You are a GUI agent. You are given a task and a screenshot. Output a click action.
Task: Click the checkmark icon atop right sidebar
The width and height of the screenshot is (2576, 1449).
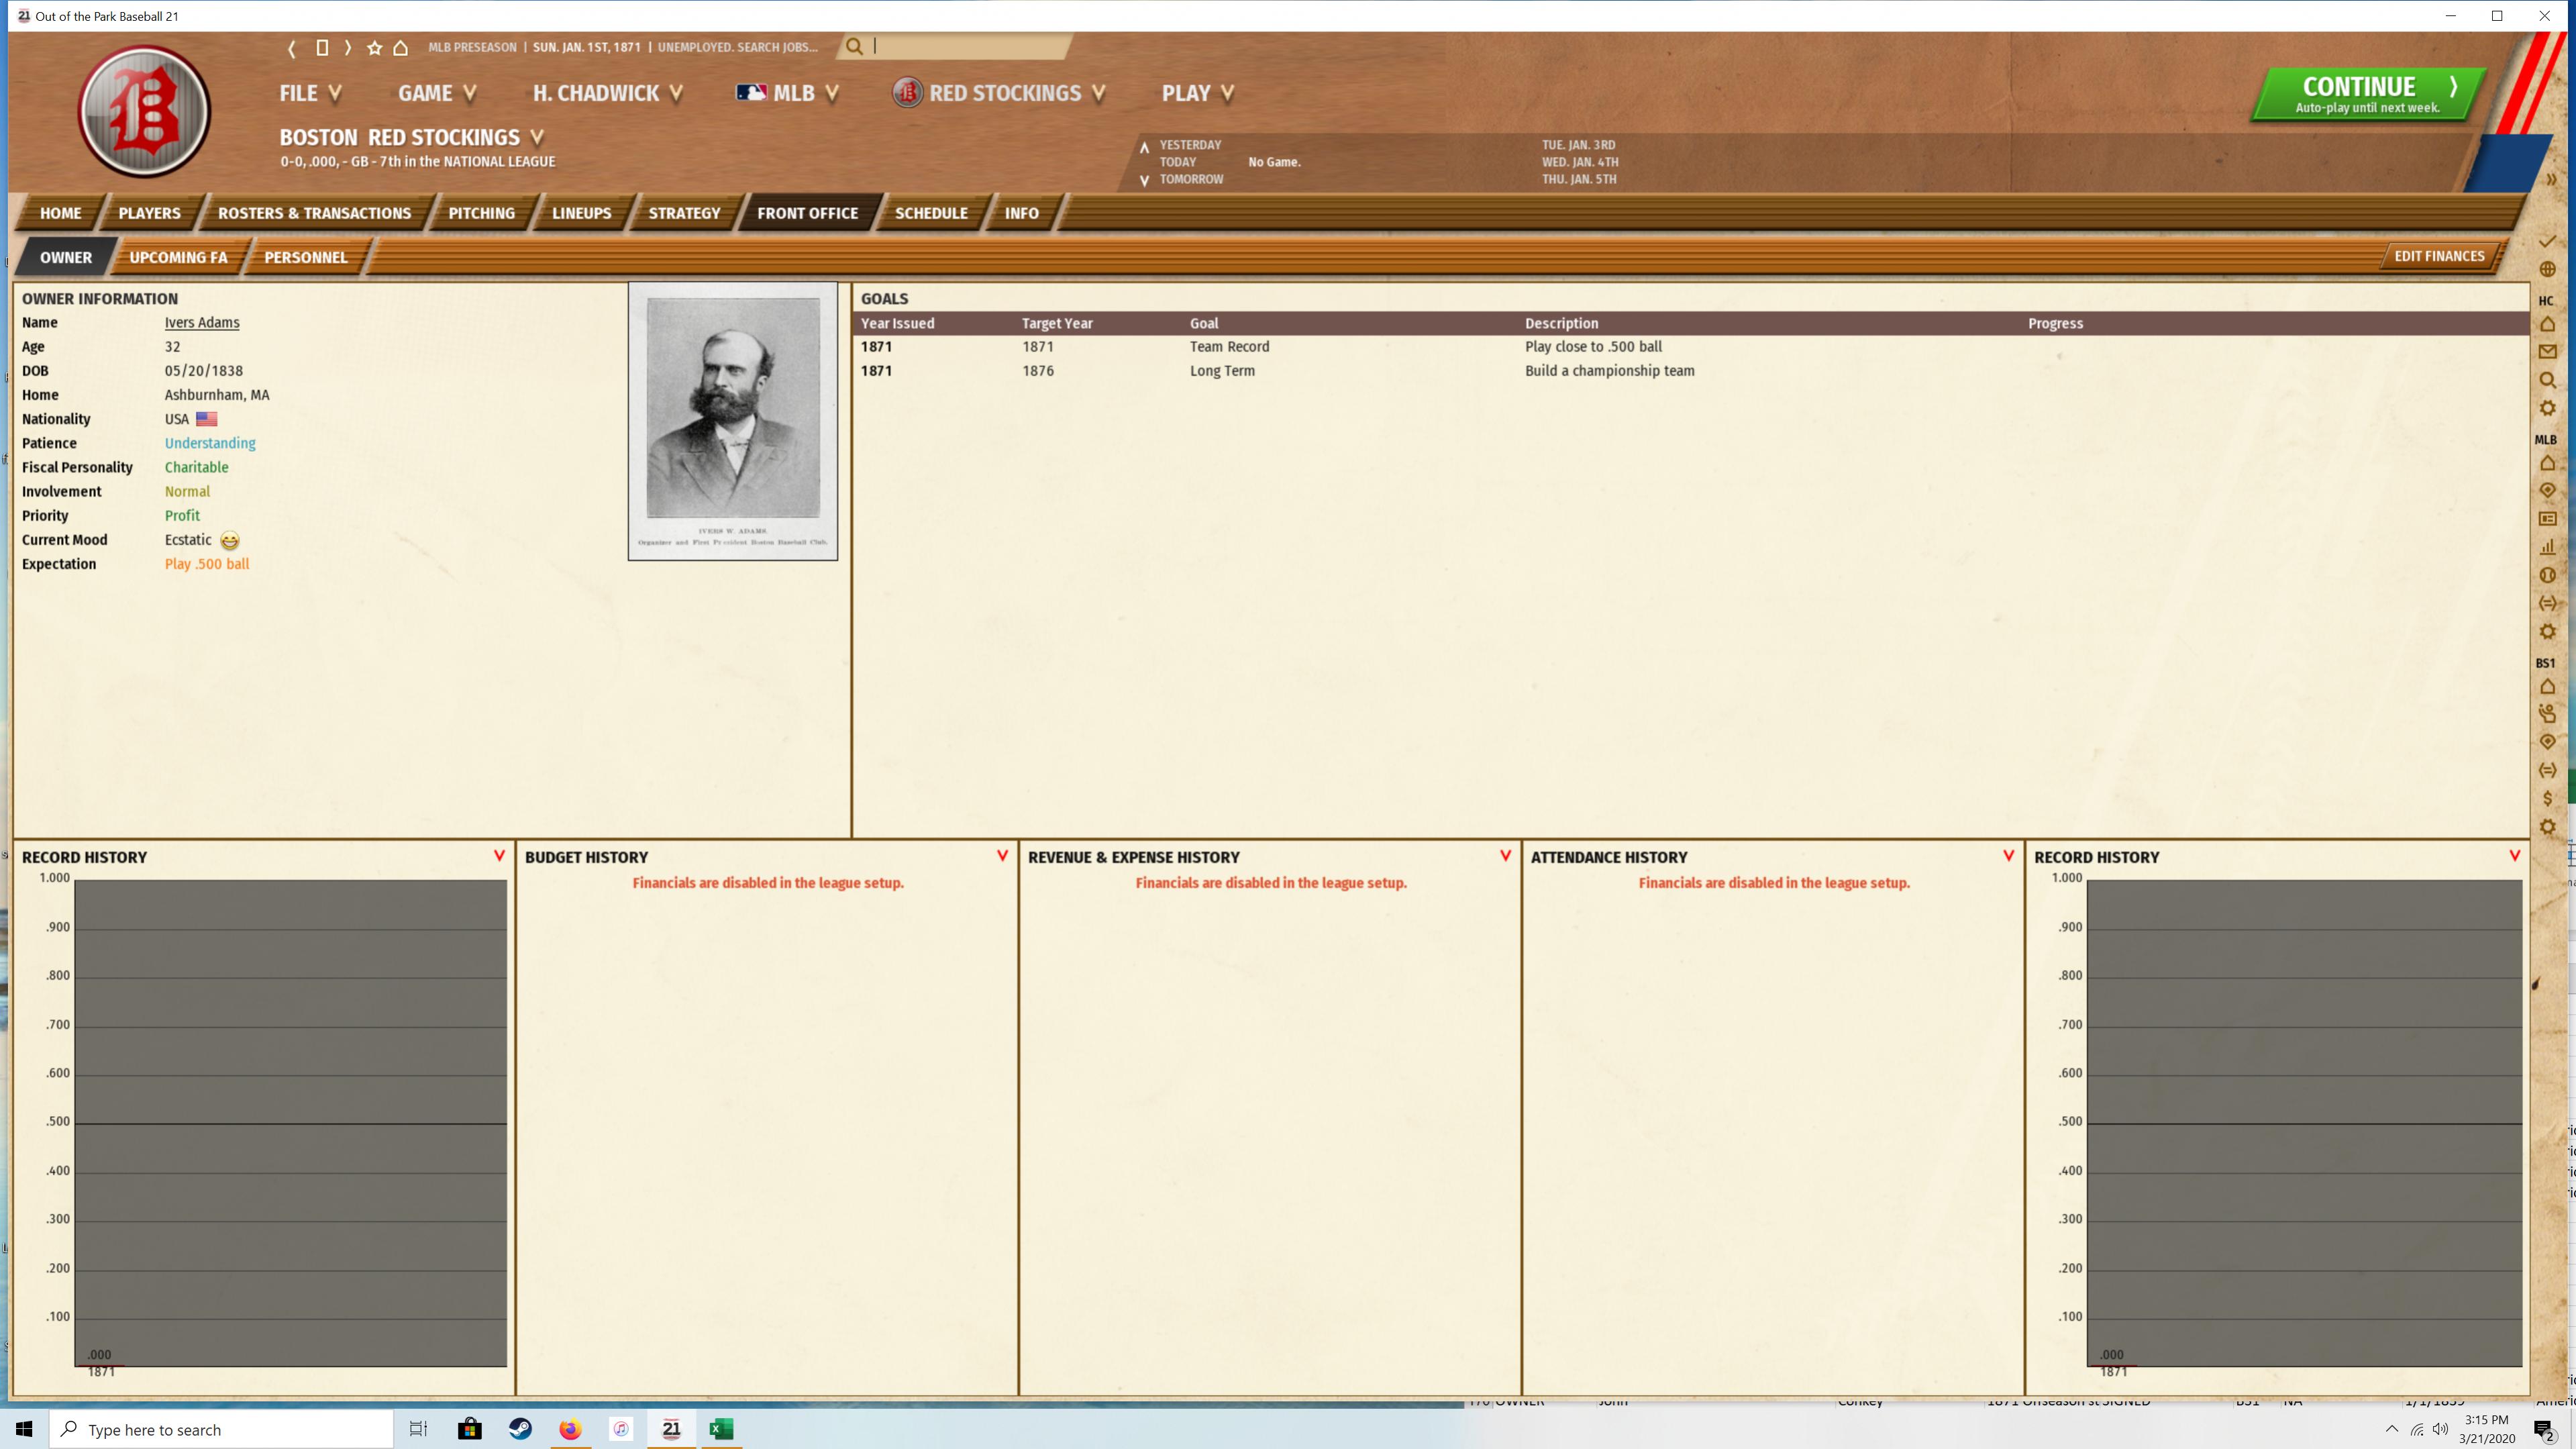pyautogui.click(x=2547, y=241)
